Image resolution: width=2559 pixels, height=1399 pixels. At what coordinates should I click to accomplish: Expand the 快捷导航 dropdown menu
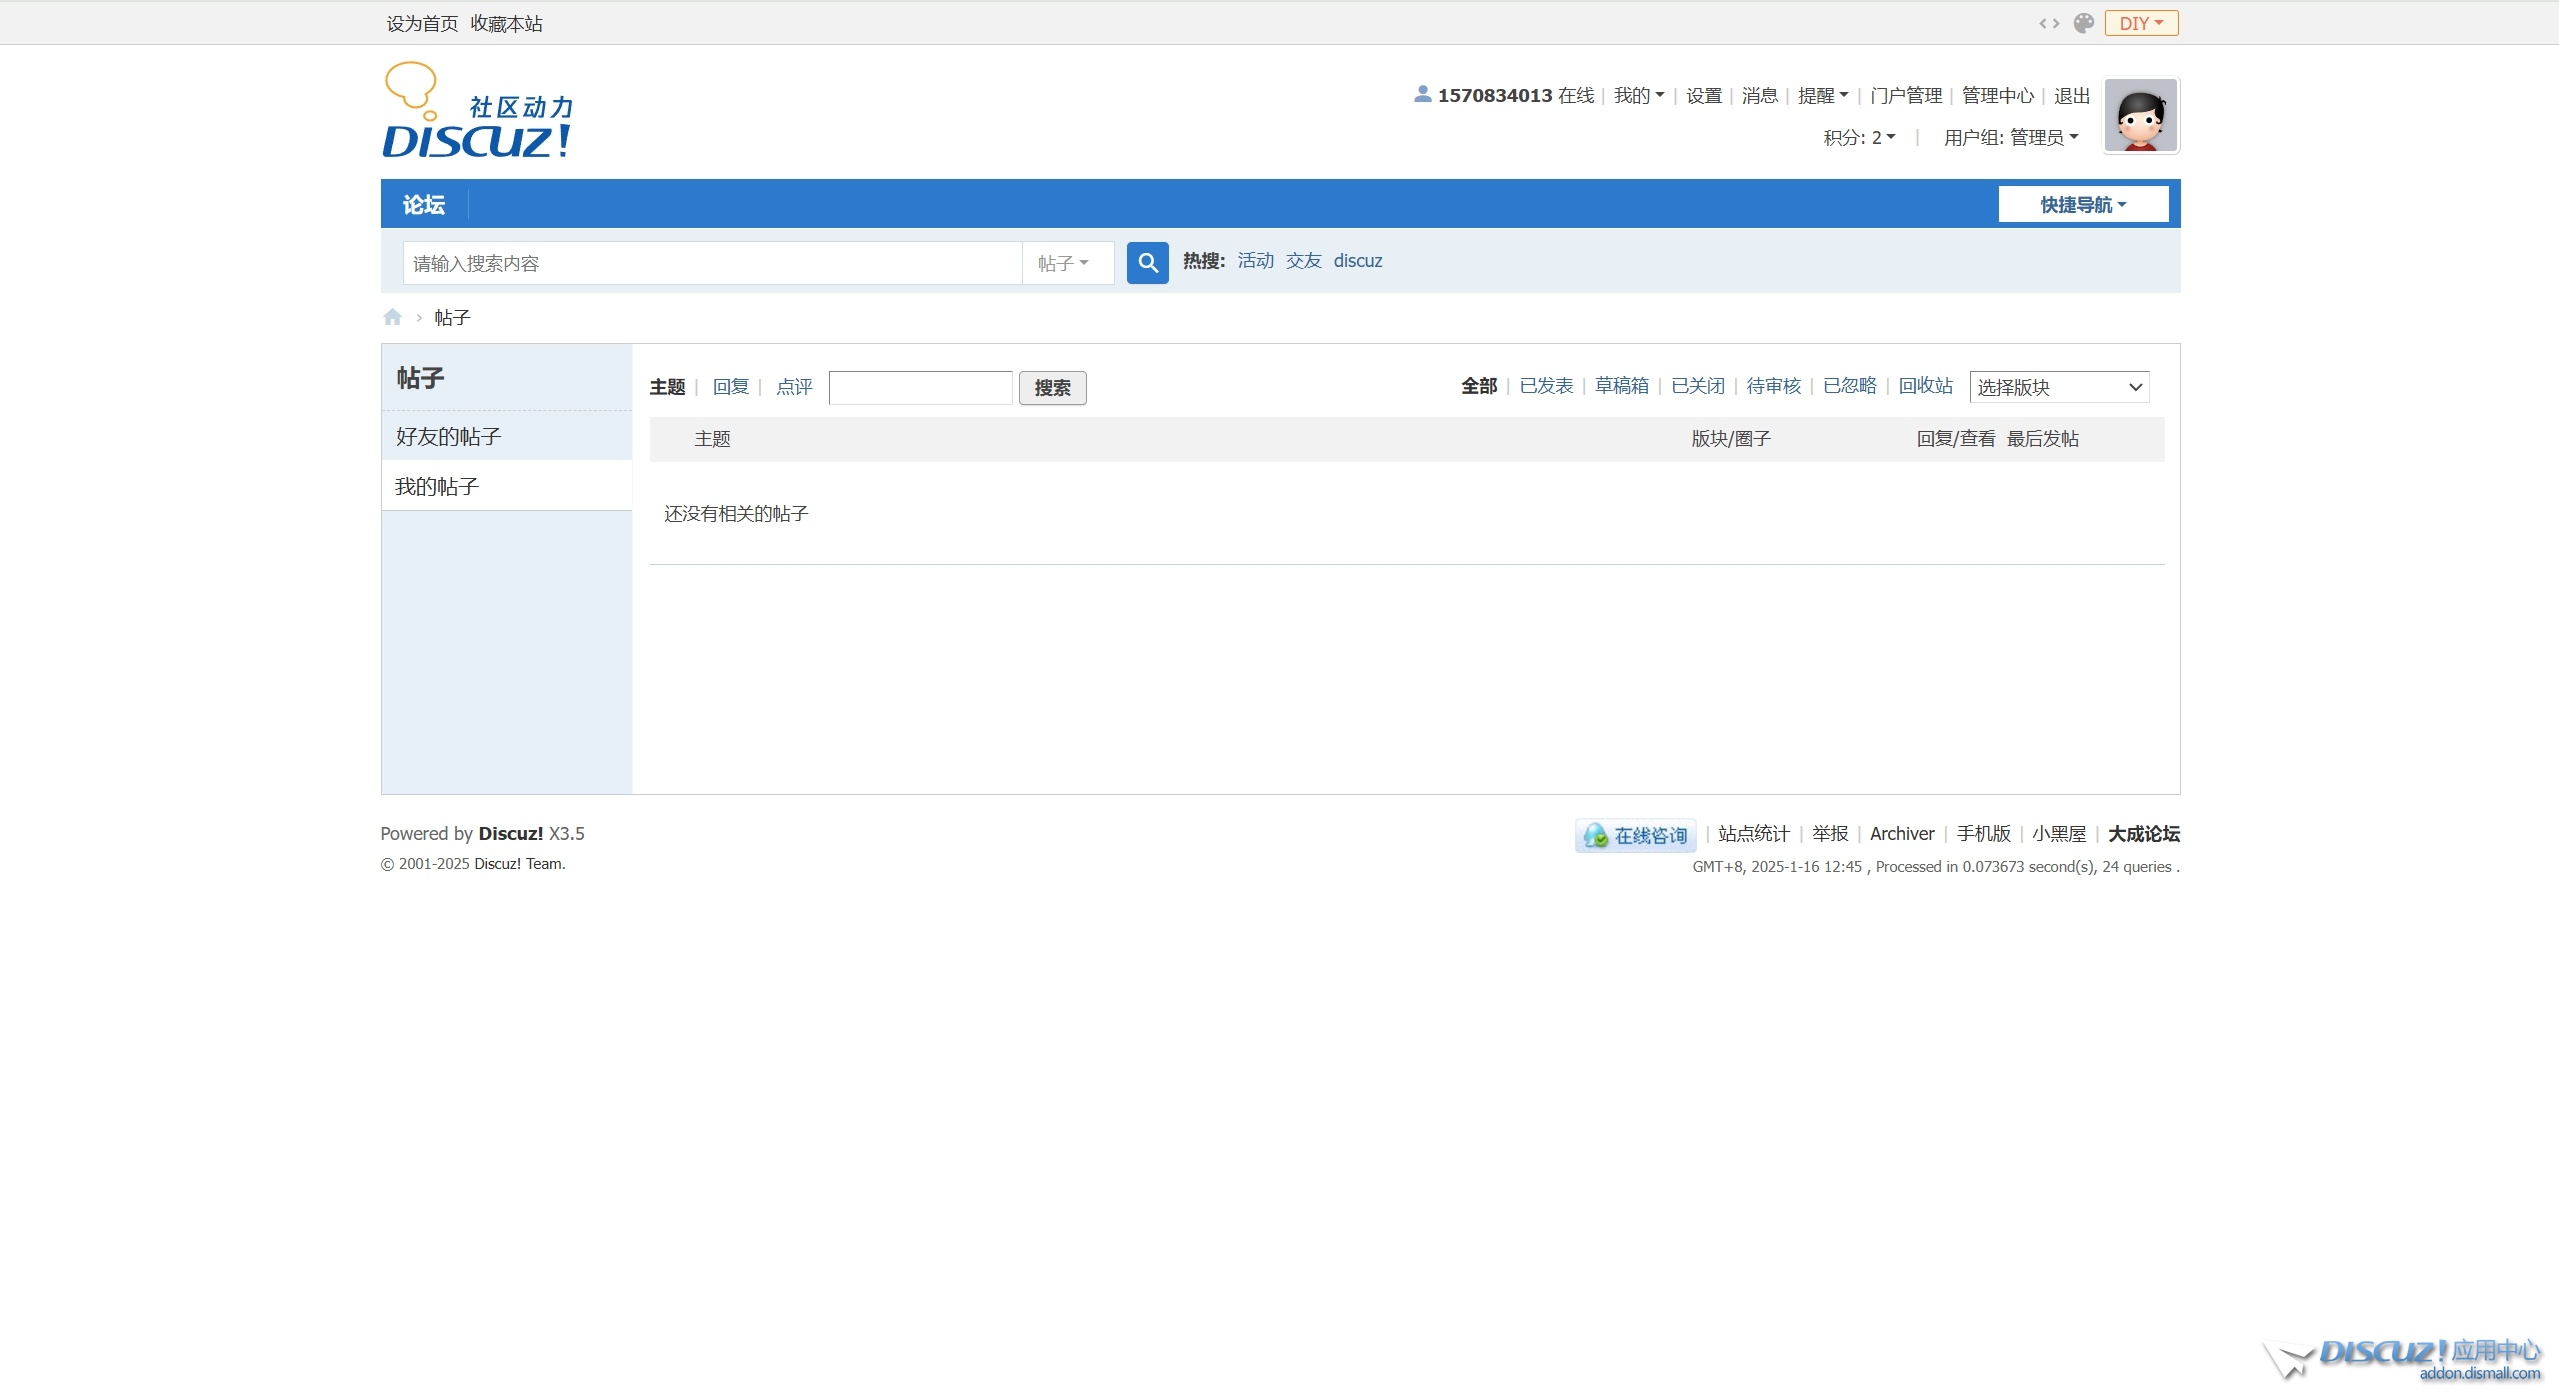[2080, 205]
